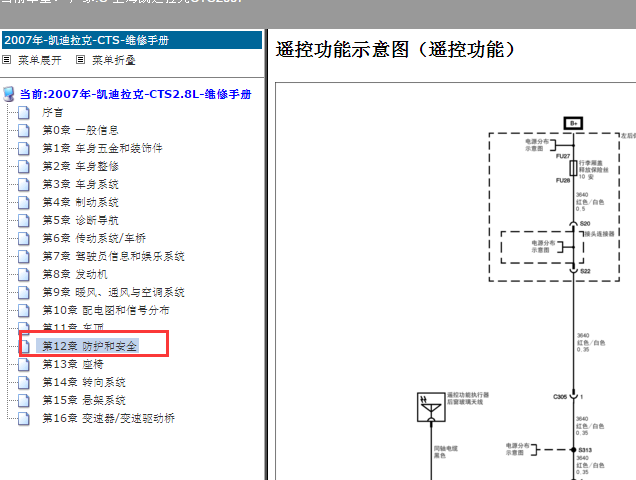Select the 2007年-凯迪拉克-CTS-维修手册 header bar
This screenshot has width=636, height=480.
[132, 40]
